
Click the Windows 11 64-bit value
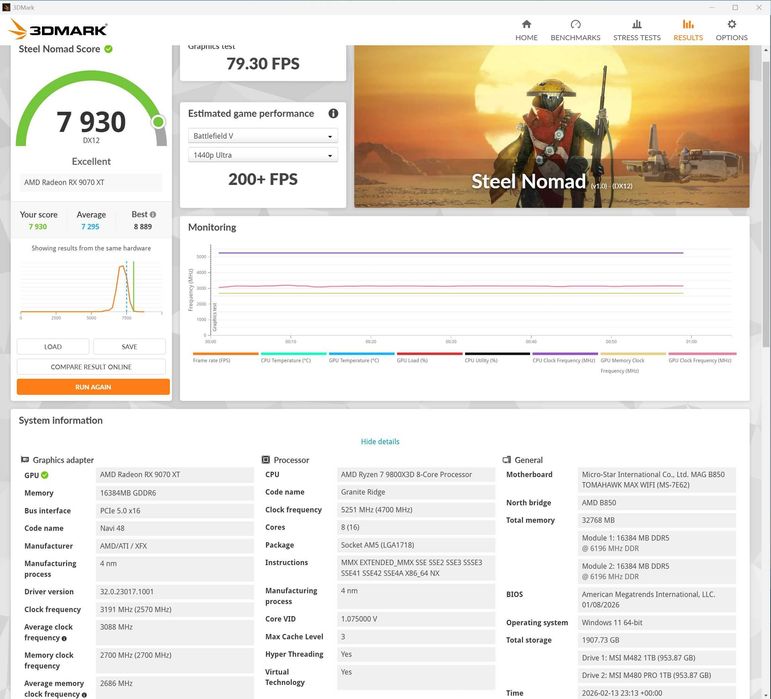coord(656,623)
